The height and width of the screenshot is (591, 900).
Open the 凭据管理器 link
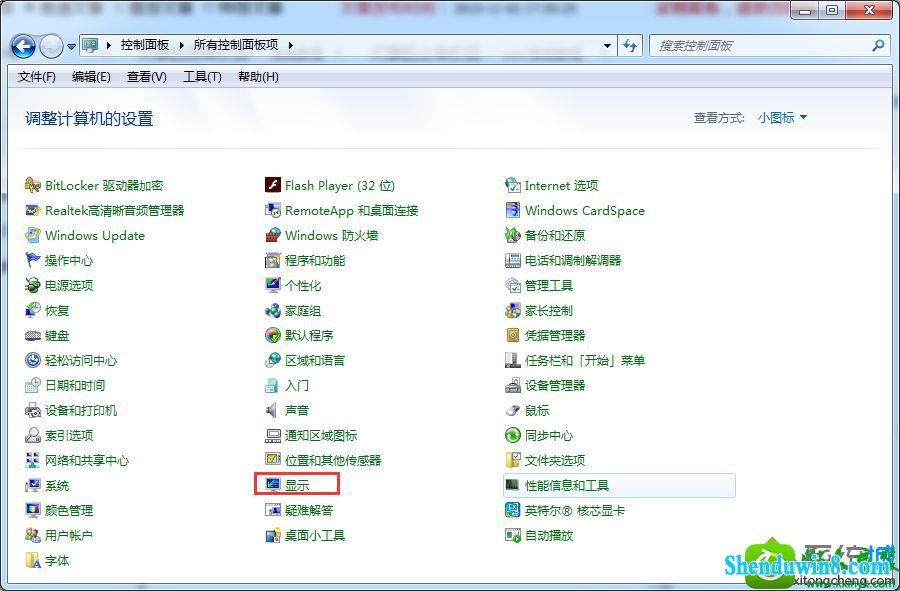coord(555,336)
